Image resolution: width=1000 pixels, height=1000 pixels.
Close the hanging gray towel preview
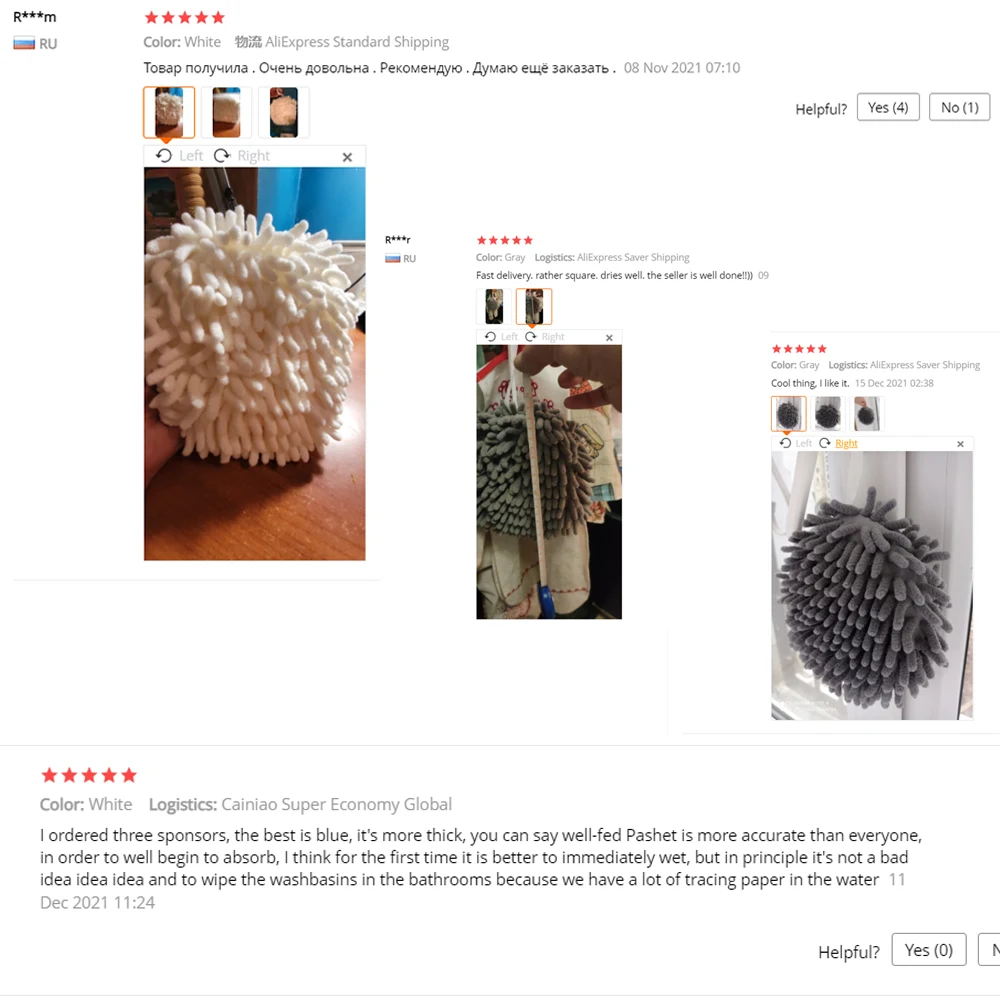tap(960, 444)
